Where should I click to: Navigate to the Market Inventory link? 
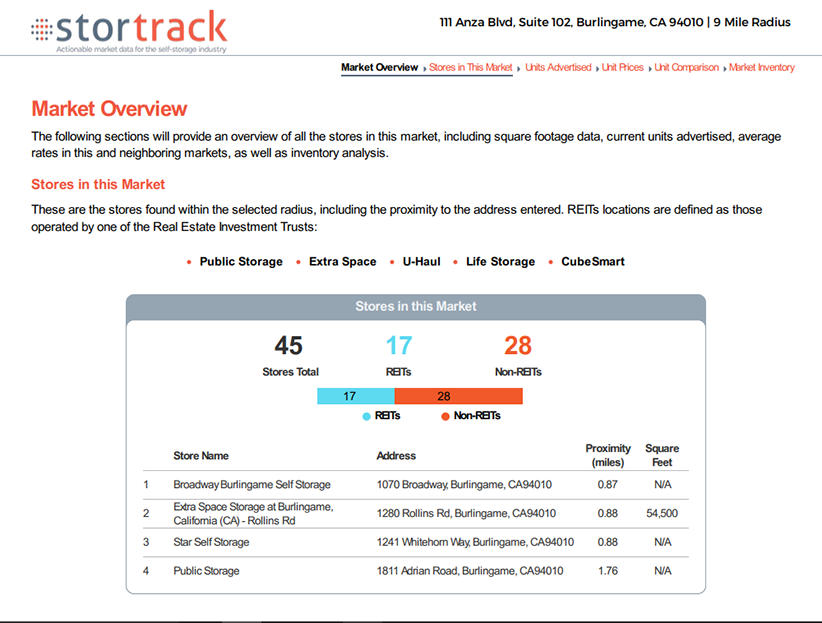click(762, 67)
